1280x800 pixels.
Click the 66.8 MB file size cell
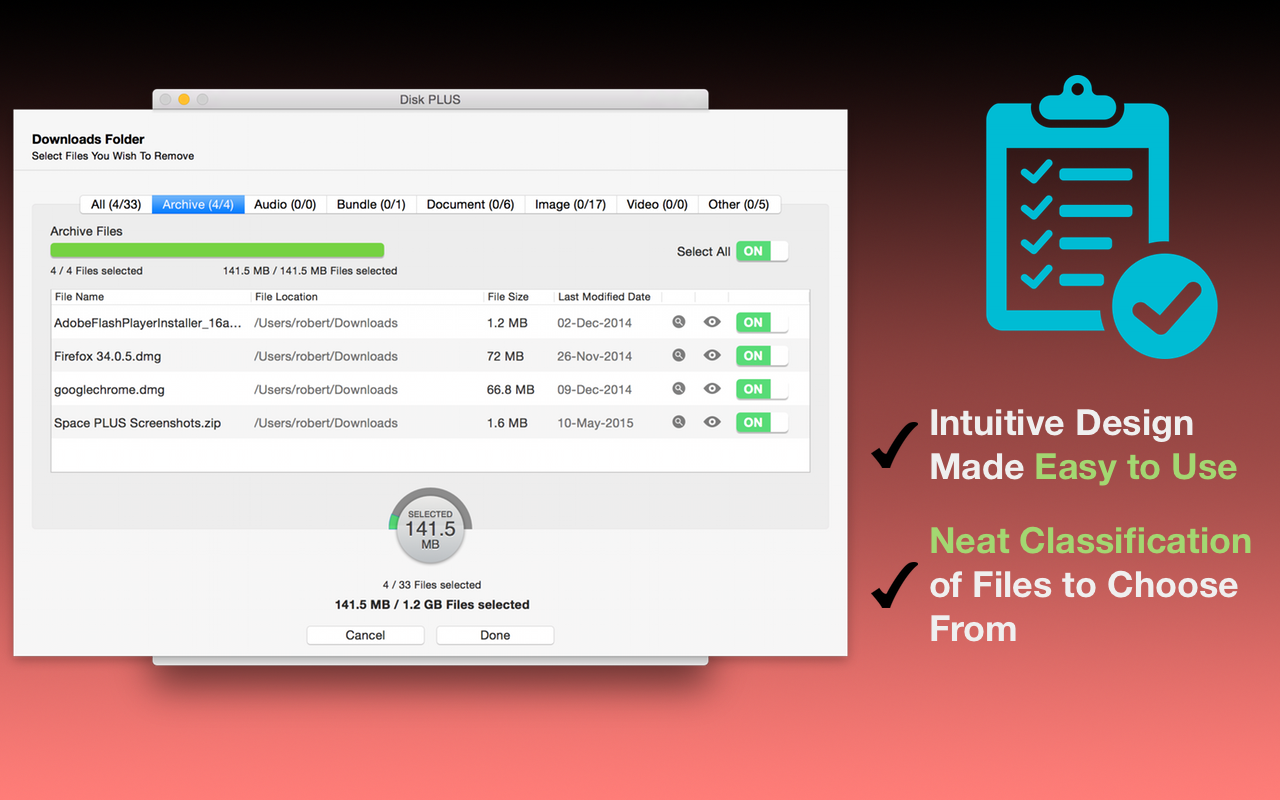coord(510,390)
